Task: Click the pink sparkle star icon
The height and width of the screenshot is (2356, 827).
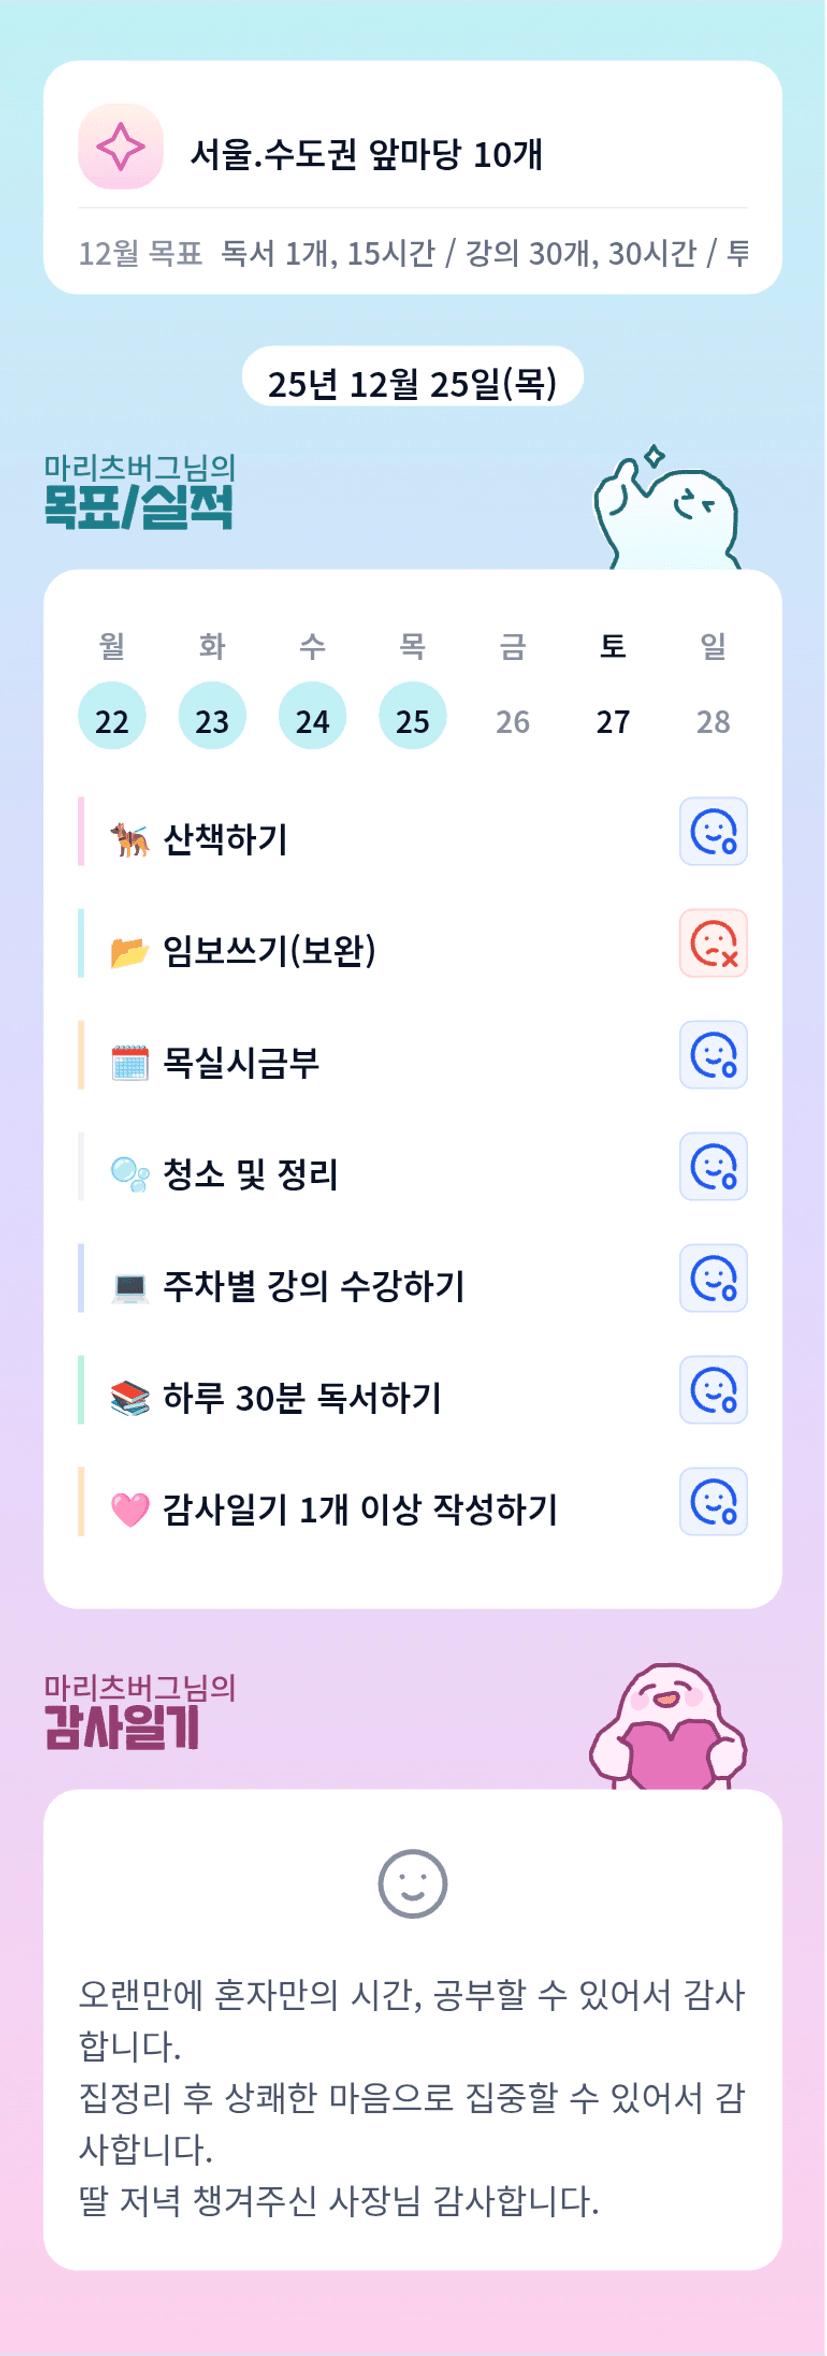Action: (120, 147)
